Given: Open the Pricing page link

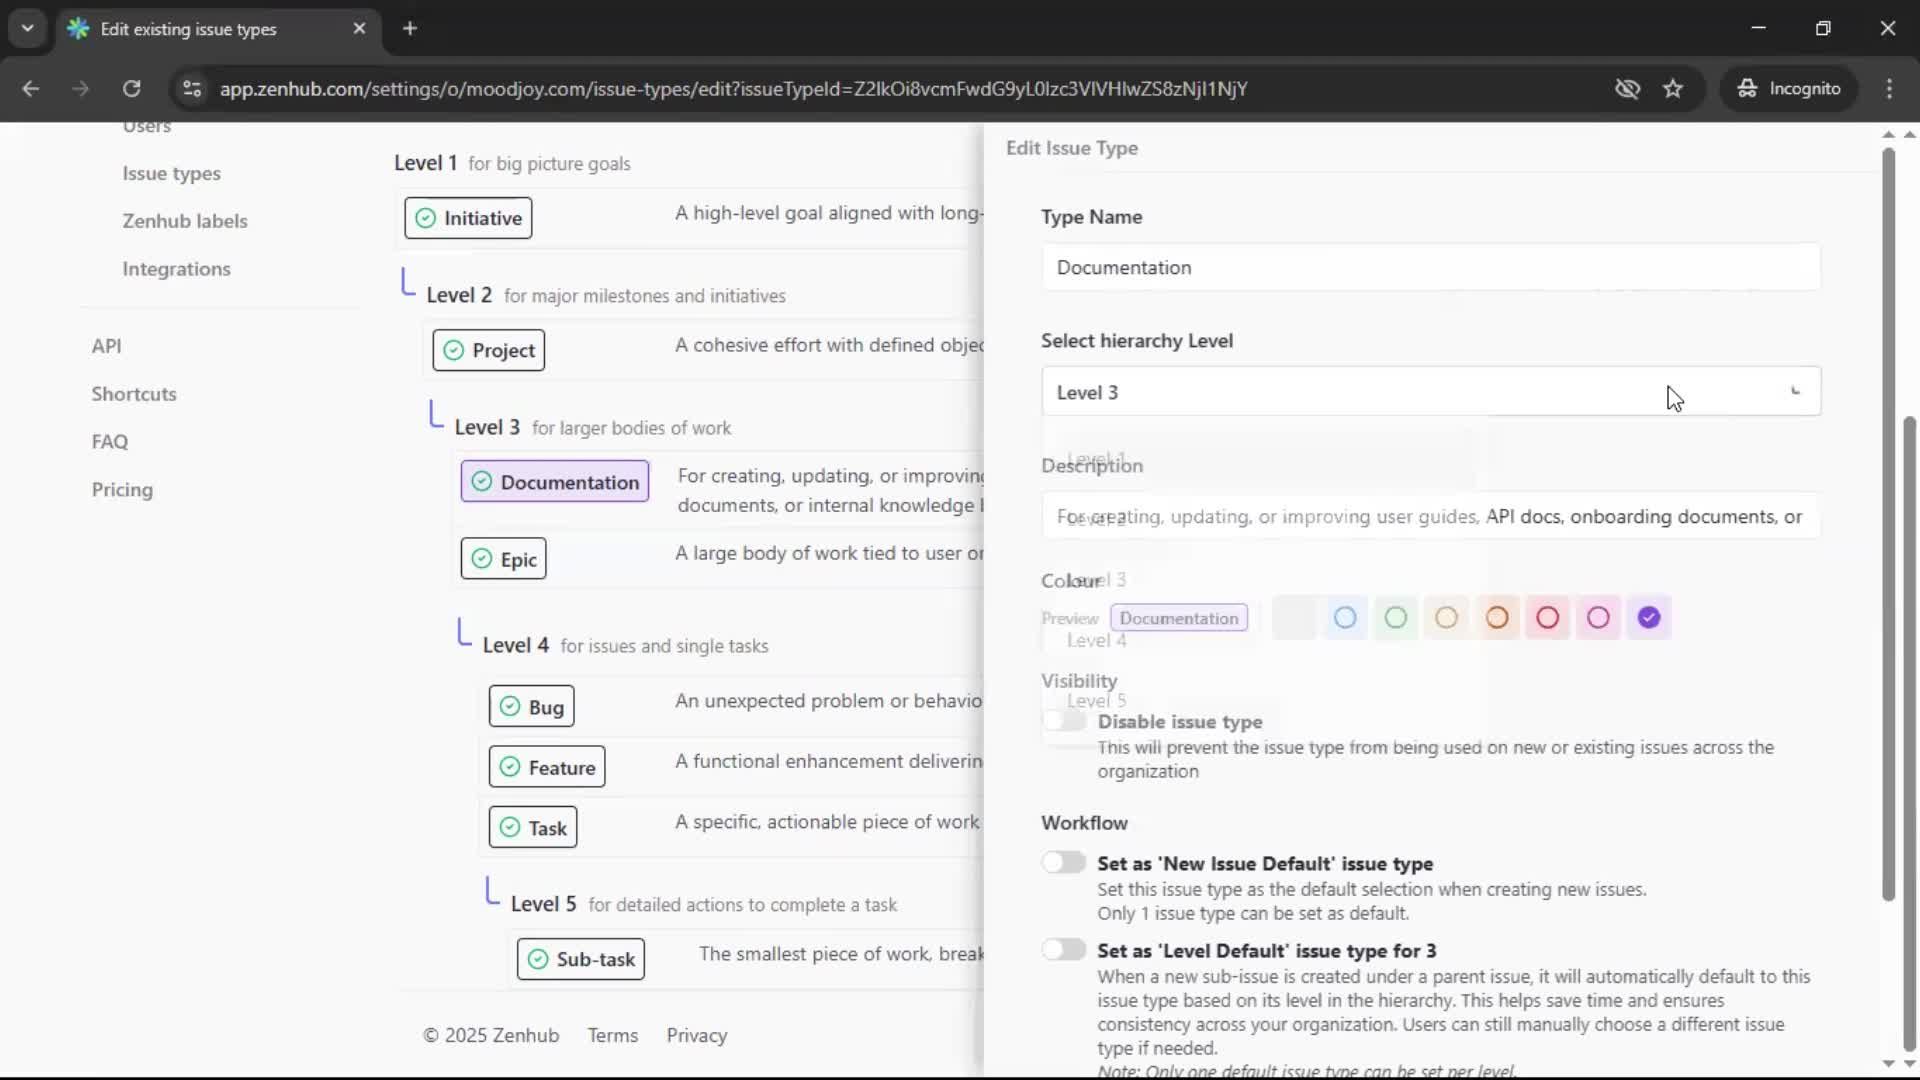Looking at the screenshot, I should [x=121, y=489].
